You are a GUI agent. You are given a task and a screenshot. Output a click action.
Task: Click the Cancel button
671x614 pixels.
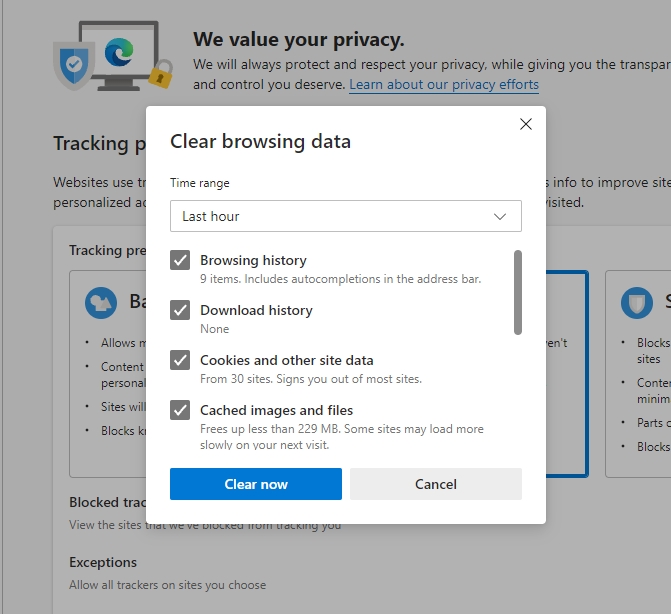point(436,484)
